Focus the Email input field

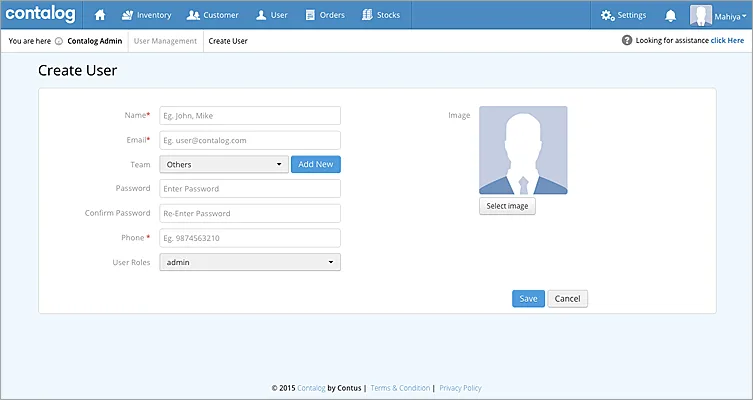[x=250, y=140]
